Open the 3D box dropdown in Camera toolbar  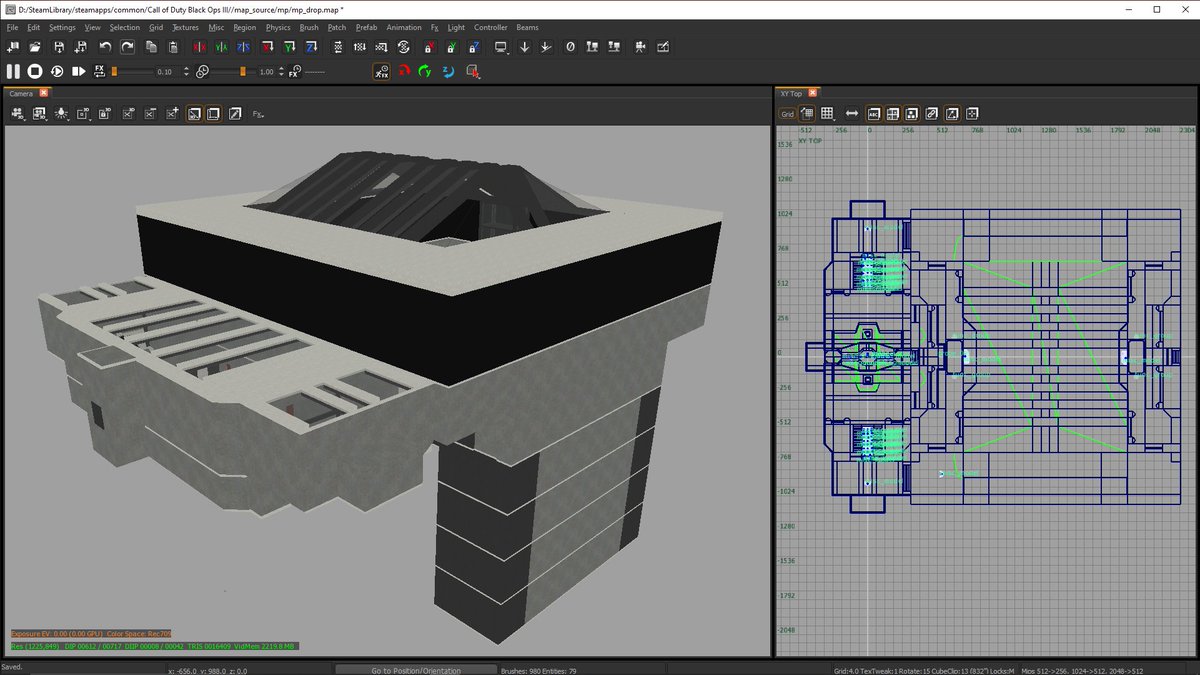[82, 114]
